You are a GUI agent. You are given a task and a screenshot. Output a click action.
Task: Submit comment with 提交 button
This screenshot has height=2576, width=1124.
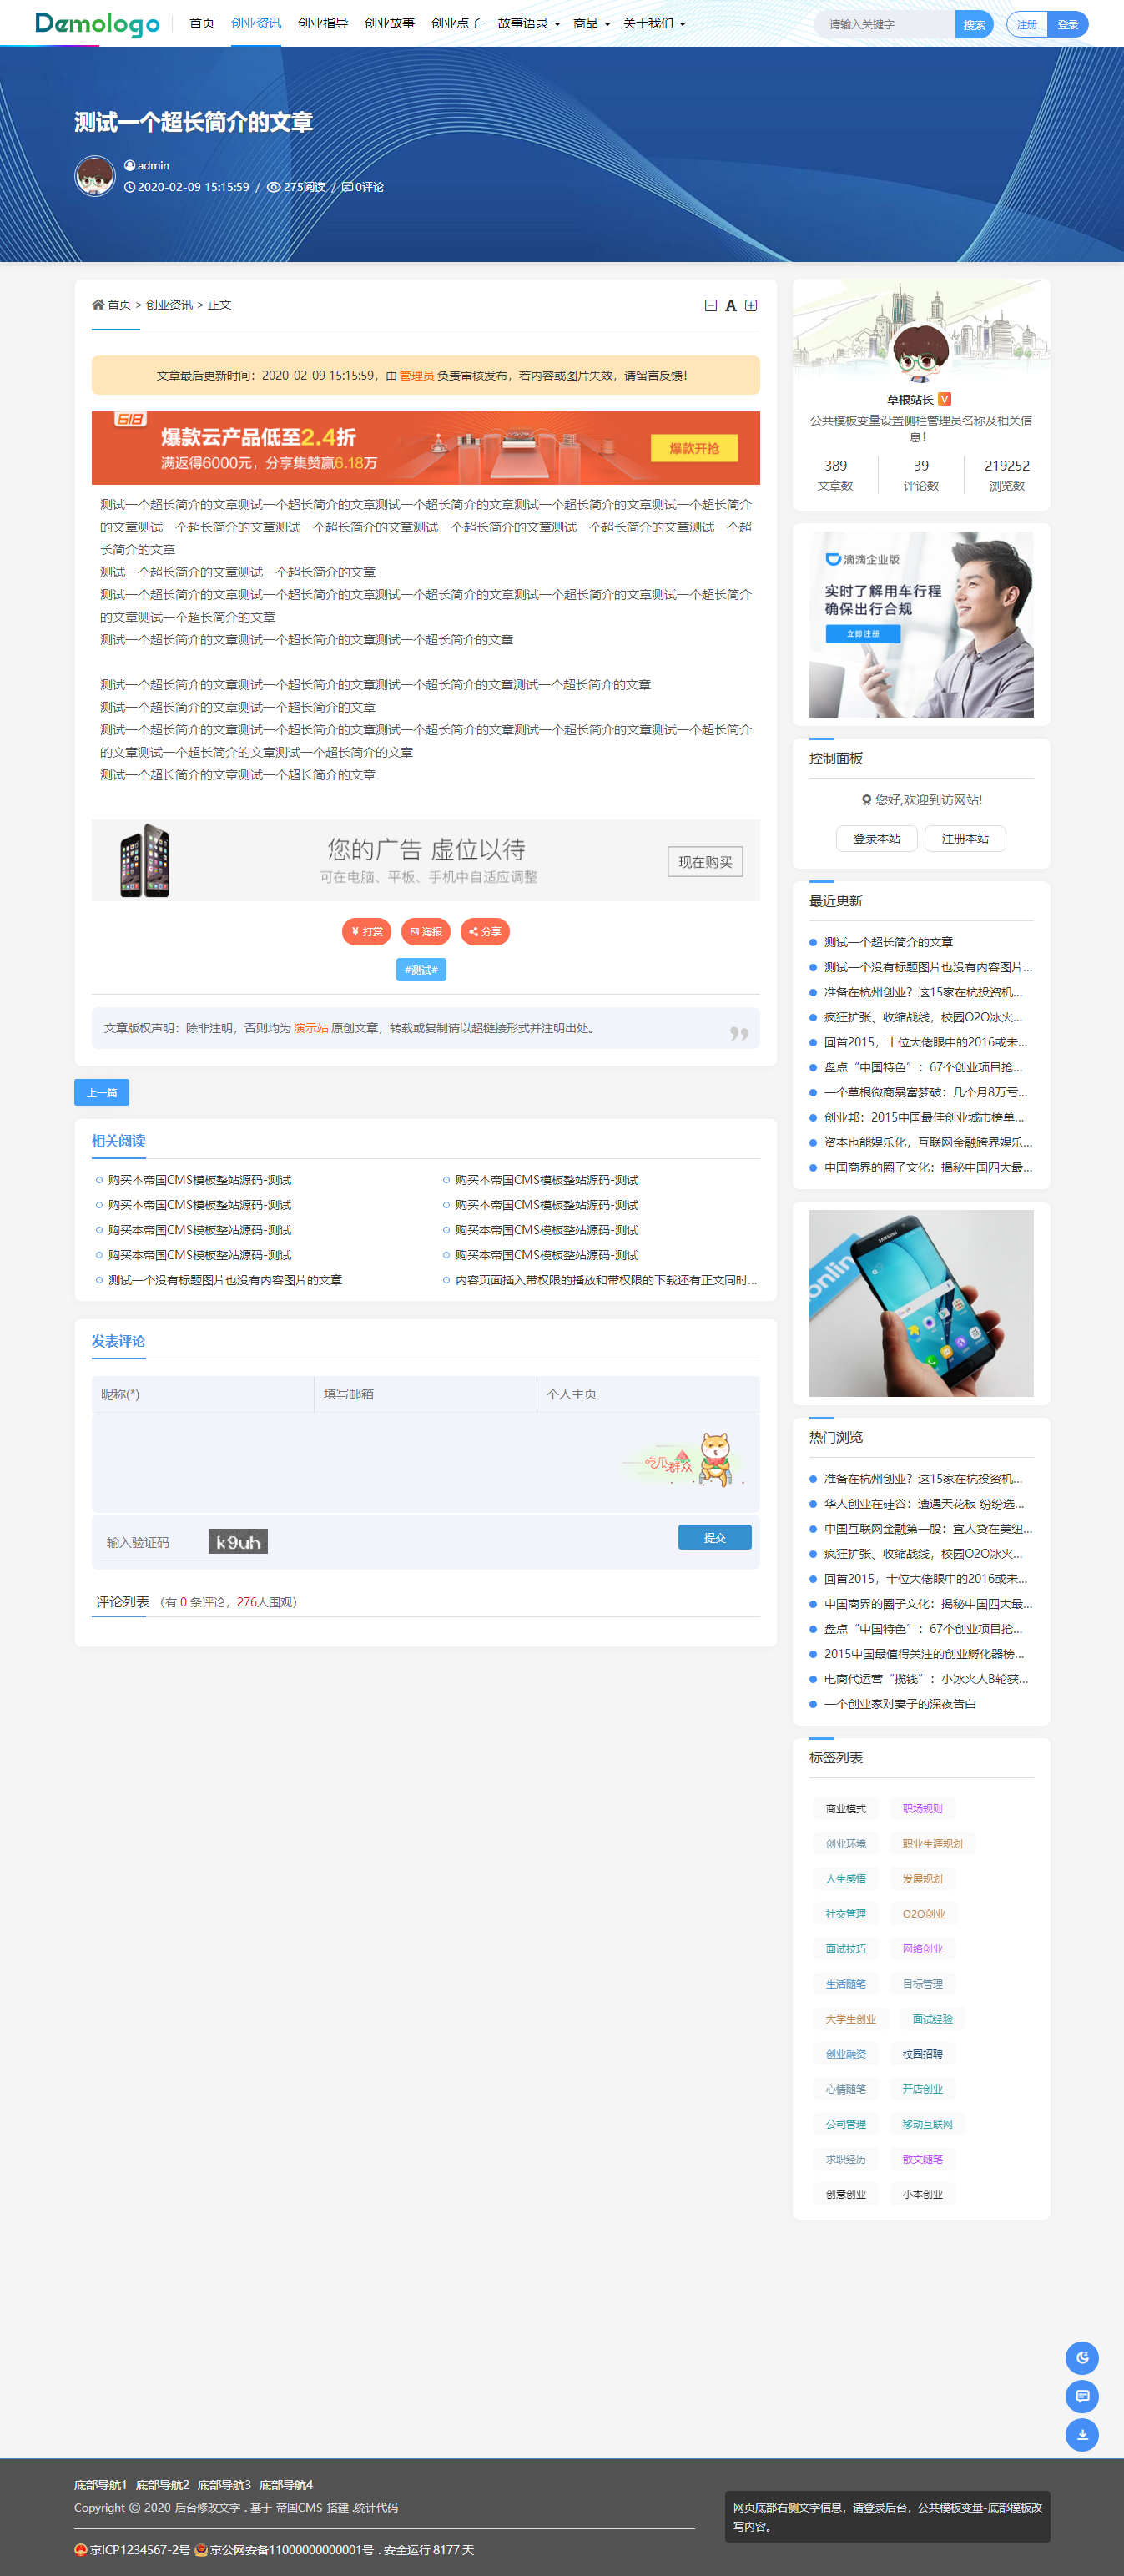click(714, 1537)
